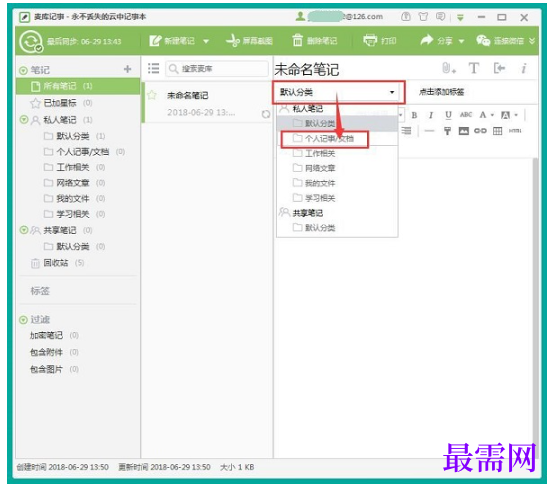
Task: Collapse the 私人笔记 tree node
Action: click(24, 120)
